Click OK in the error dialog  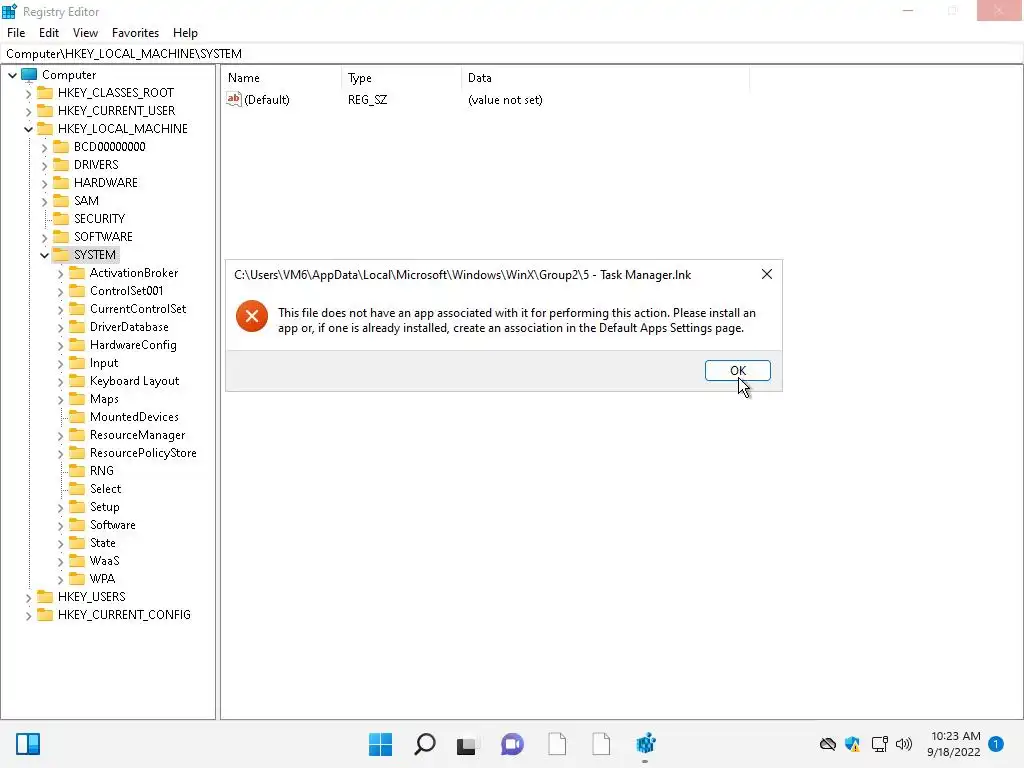(737, 370)
